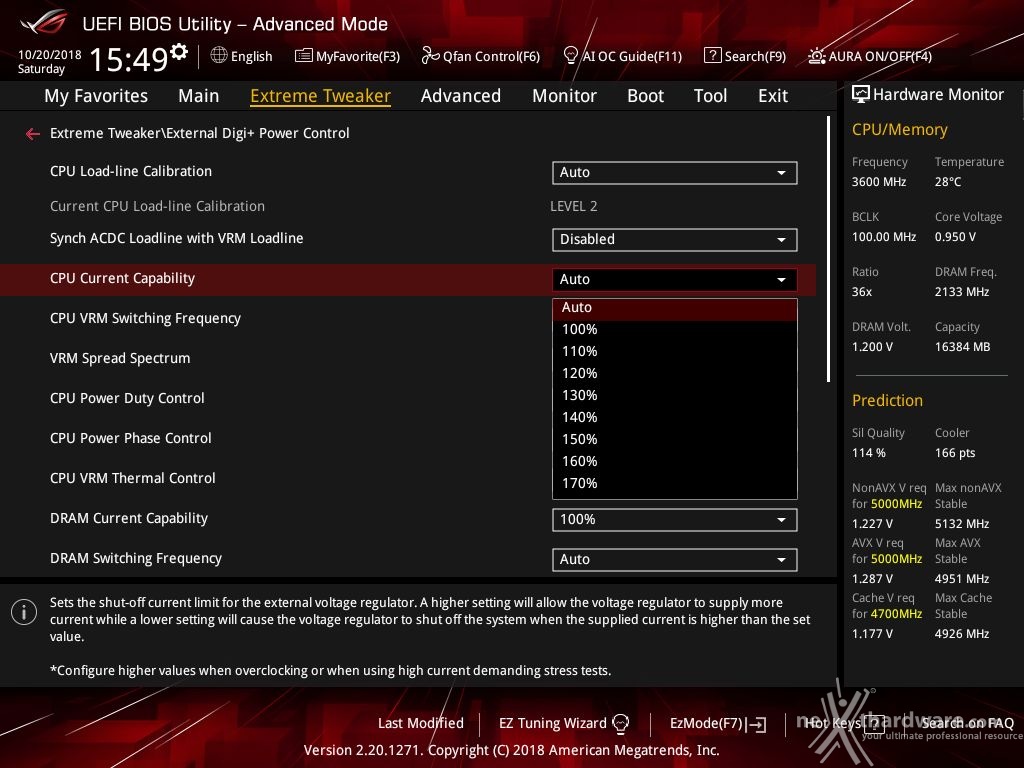
Task: Click the 15:49 clock time
Action: [x=129, y=59]
